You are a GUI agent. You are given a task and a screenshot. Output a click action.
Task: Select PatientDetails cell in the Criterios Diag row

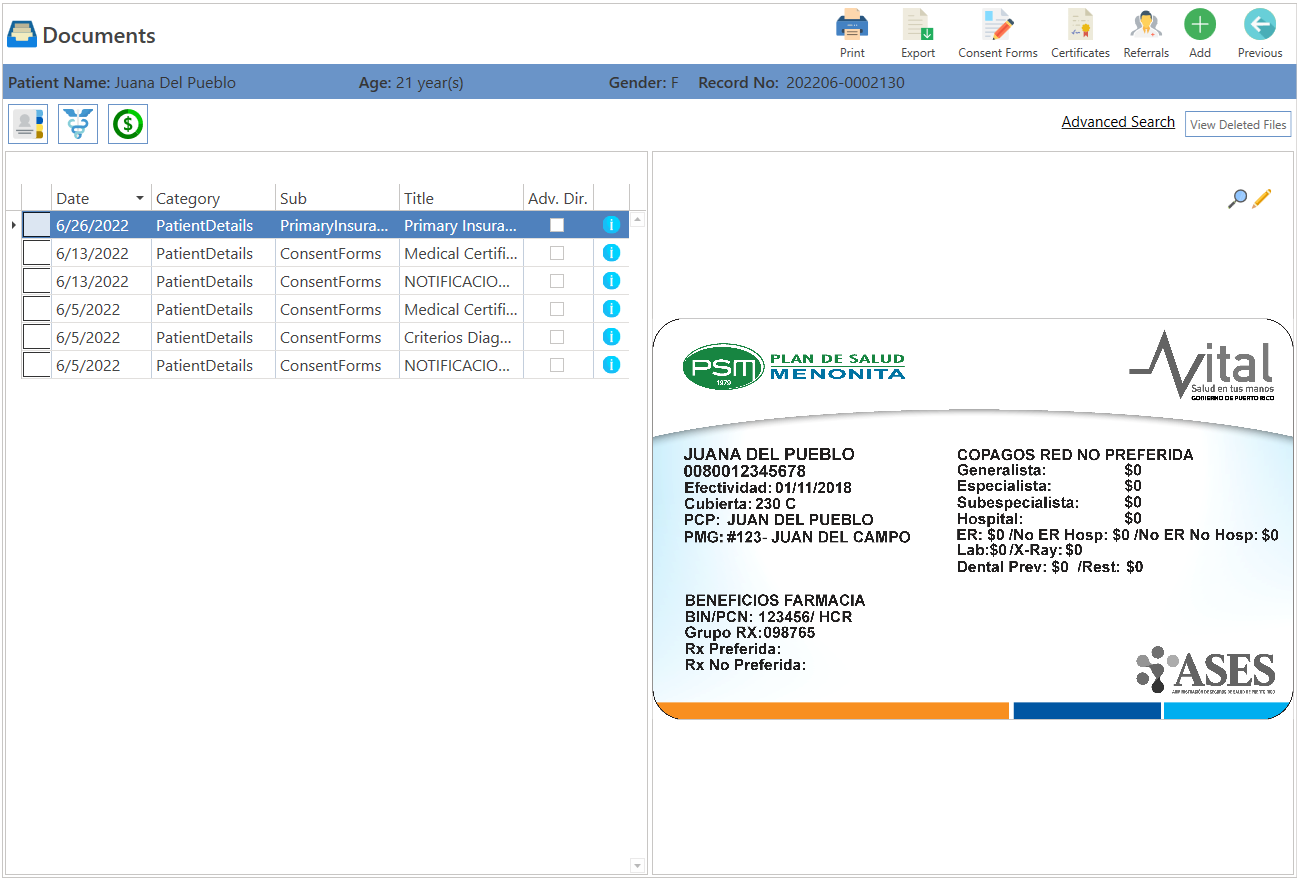(213, 337)
